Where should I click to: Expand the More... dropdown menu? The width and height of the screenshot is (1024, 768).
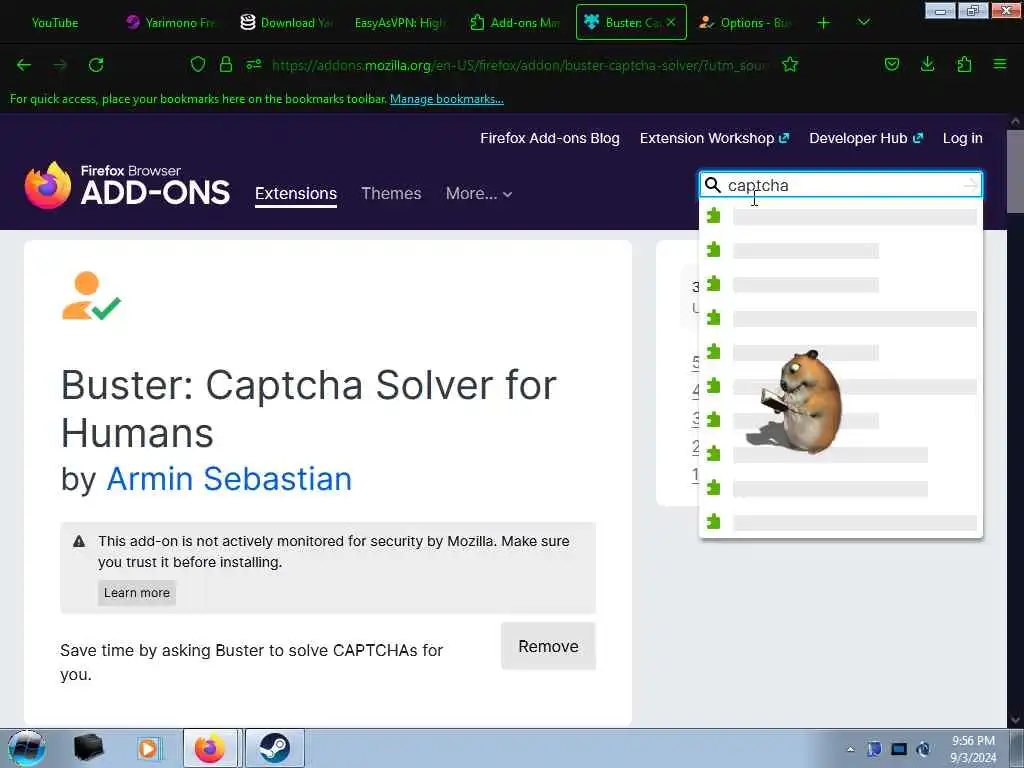(479, 194)
